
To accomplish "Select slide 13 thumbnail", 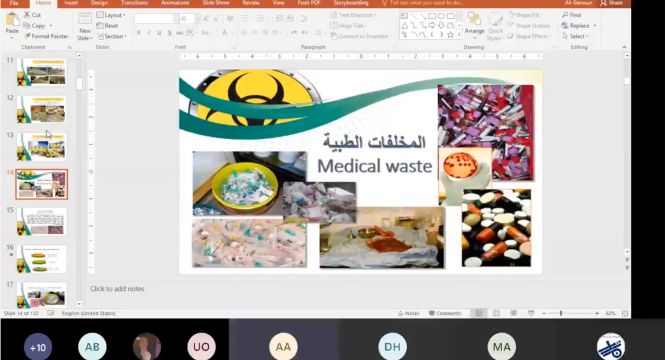I will [42, 147].
